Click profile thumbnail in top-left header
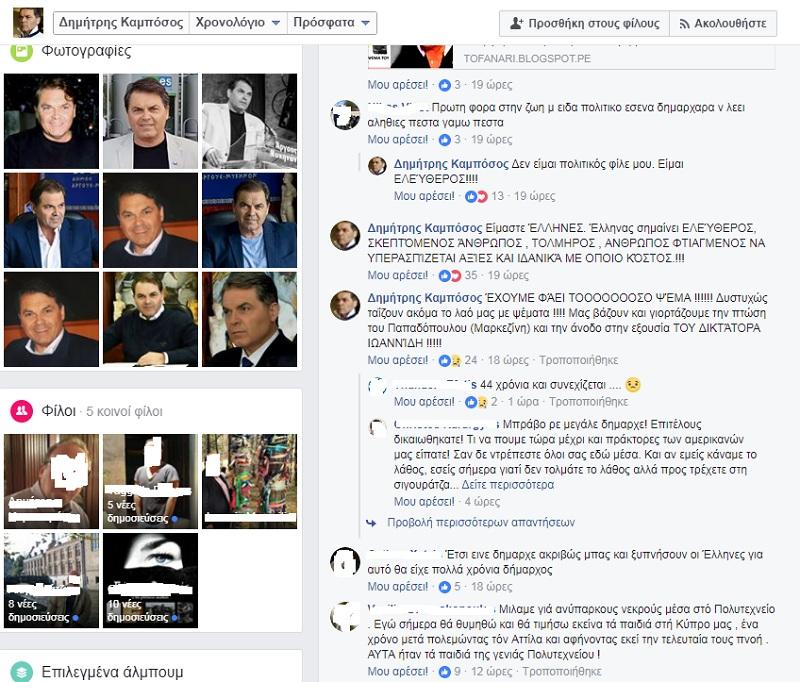The width and height of the screenshot is (800, 682). click(x=28, y=22)
